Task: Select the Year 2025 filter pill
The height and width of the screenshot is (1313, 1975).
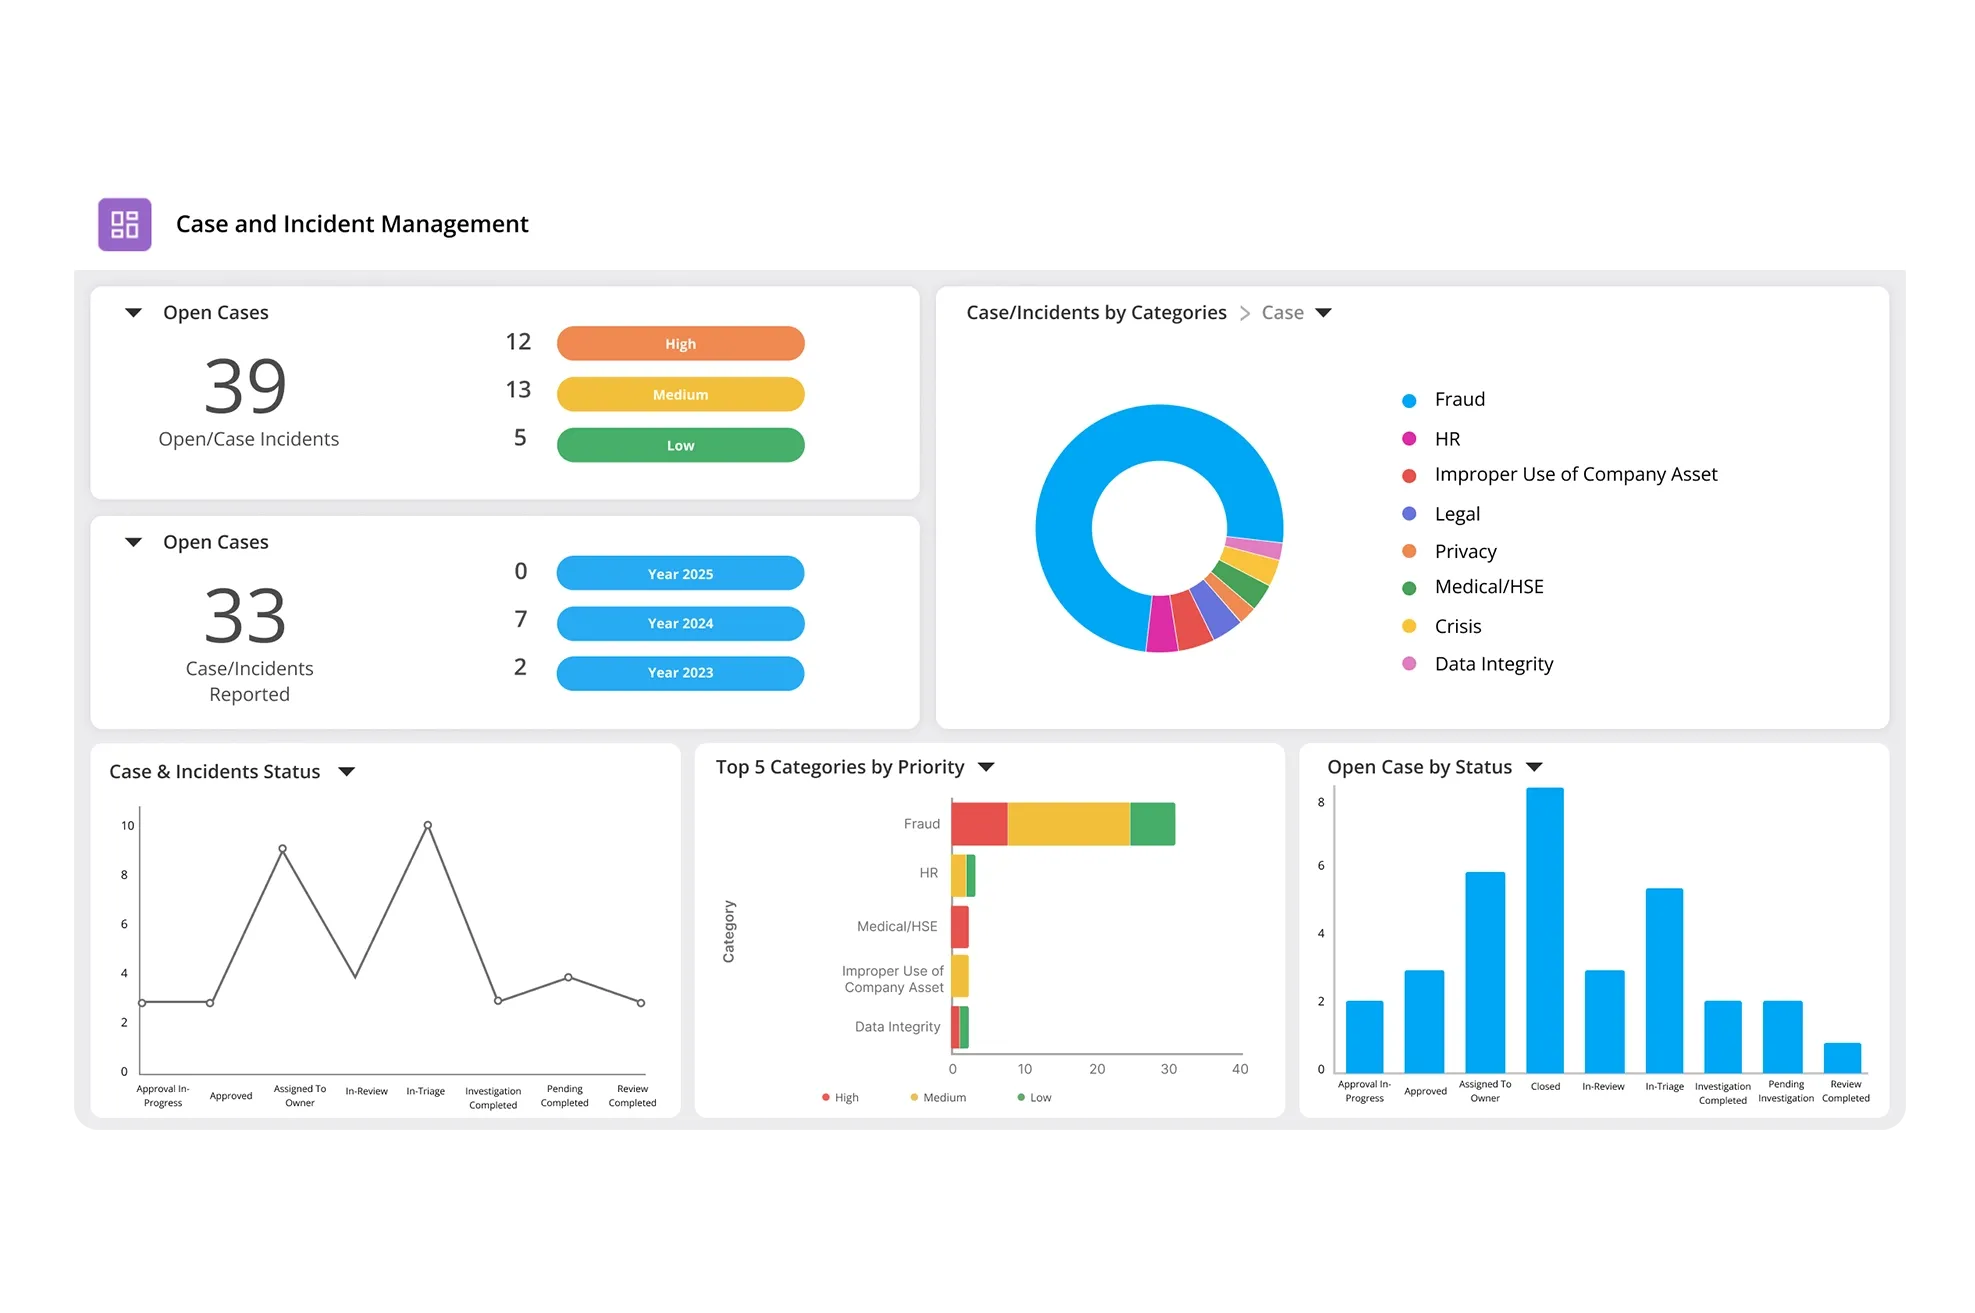Action: click(680, 573)
